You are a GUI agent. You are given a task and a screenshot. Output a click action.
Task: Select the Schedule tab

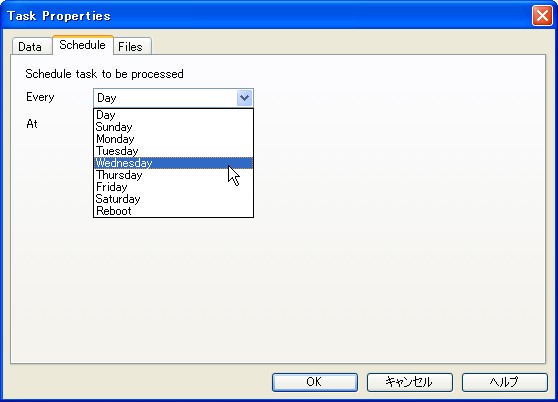click(x=83, y=45)
